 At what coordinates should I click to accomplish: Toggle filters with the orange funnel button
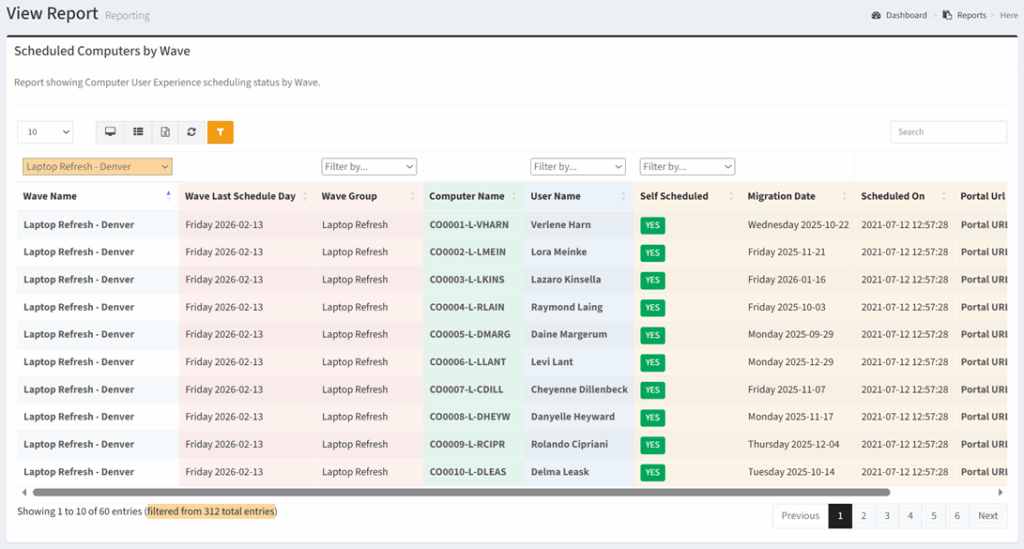(220, 132)
